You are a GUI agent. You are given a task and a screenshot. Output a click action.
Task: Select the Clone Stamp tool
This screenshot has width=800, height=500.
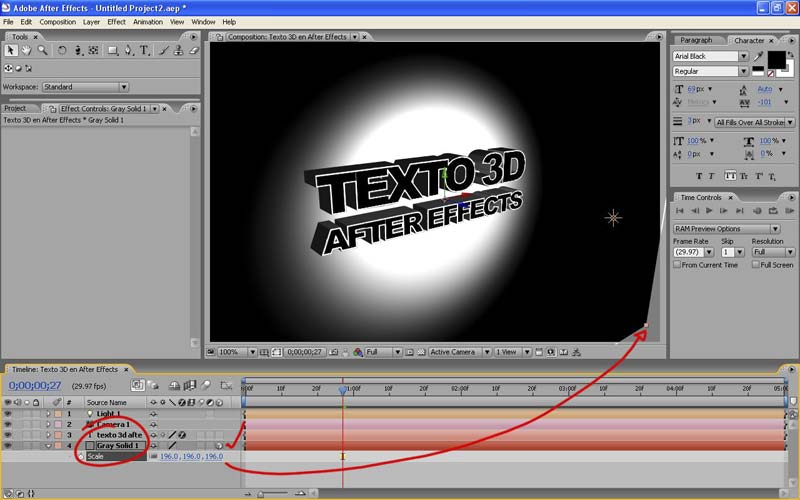pos(179,51)
